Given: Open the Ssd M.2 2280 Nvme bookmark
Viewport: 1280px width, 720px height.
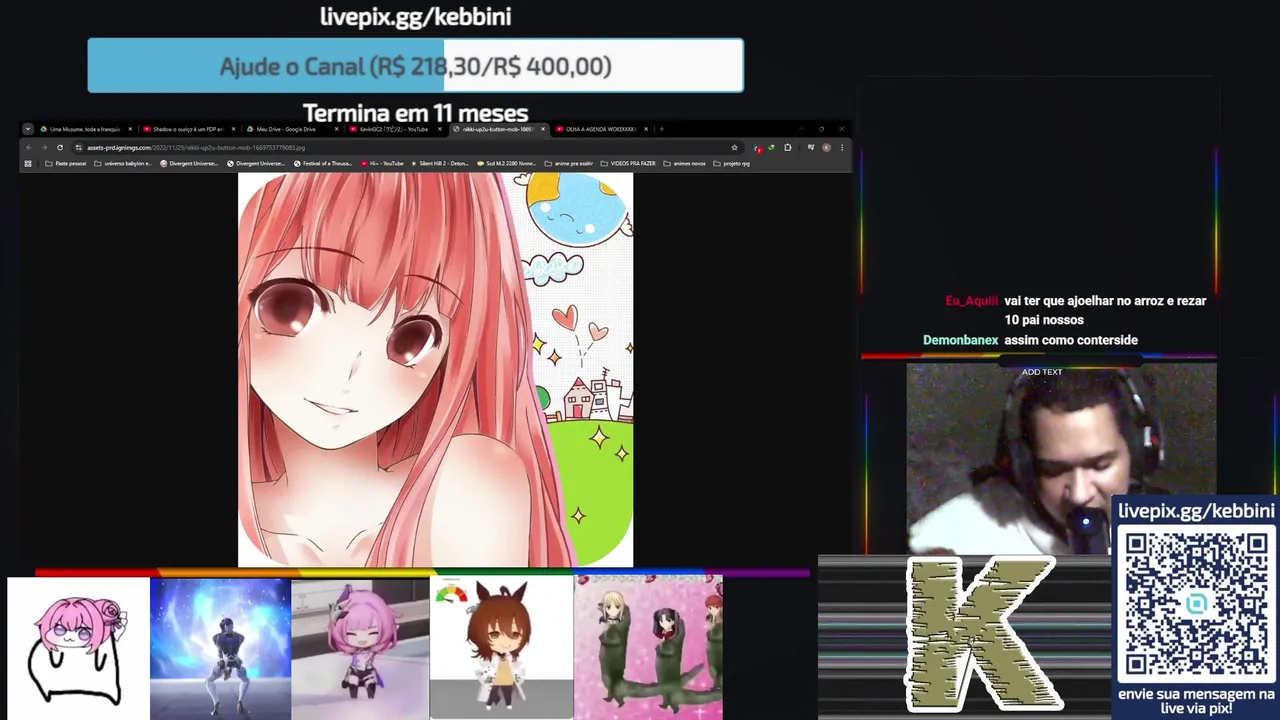Looking at the screenshot, I should tap(507, 163).
